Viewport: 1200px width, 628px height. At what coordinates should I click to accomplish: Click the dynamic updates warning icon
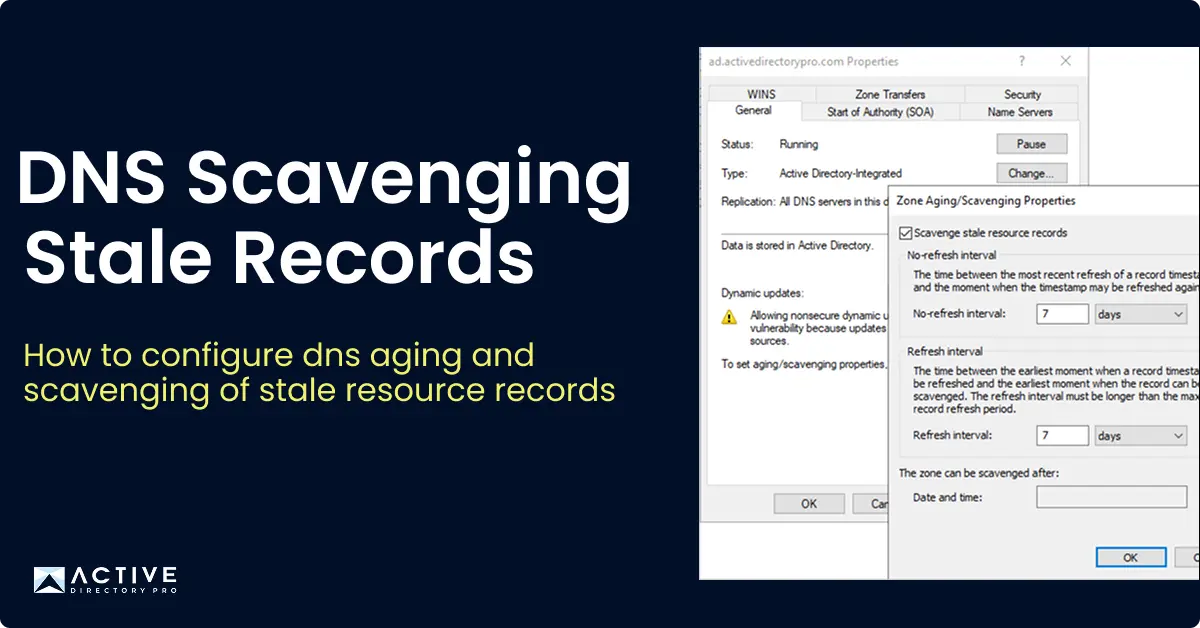730,317
